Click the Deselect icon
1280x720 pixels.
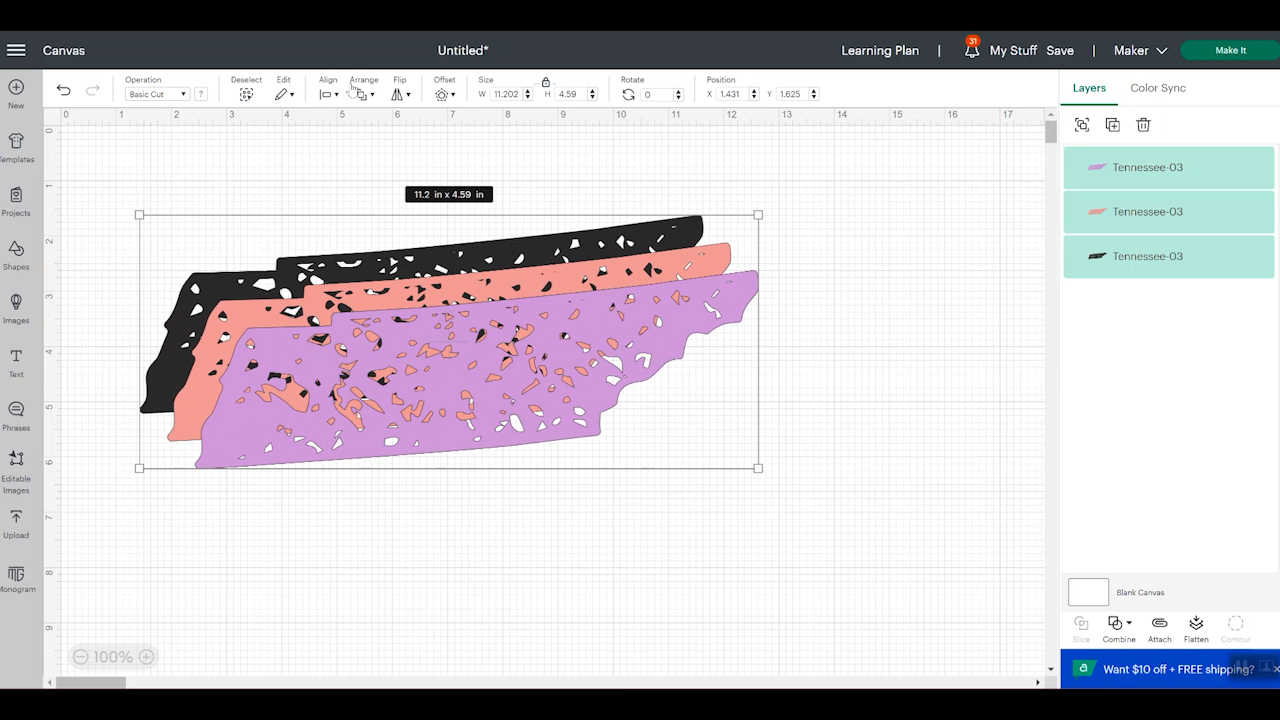tap(246, 94)
